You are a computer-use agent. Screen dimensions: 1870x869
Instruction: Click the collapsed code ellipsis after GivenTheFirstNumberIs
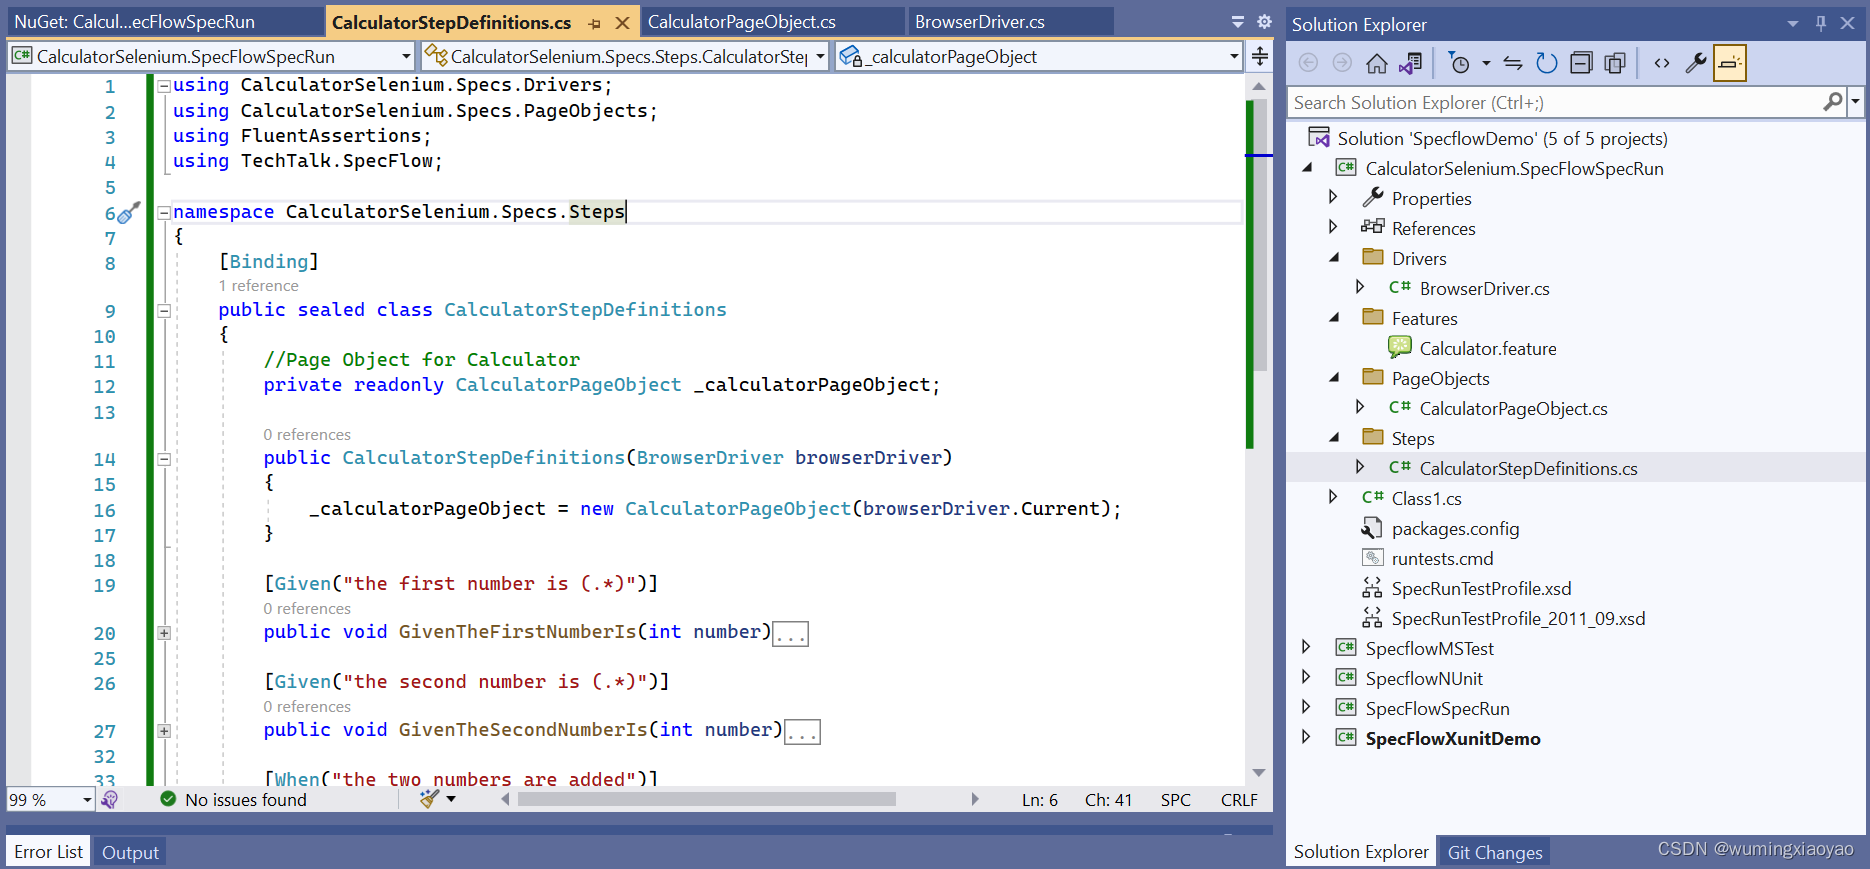[x=791, y=634]
